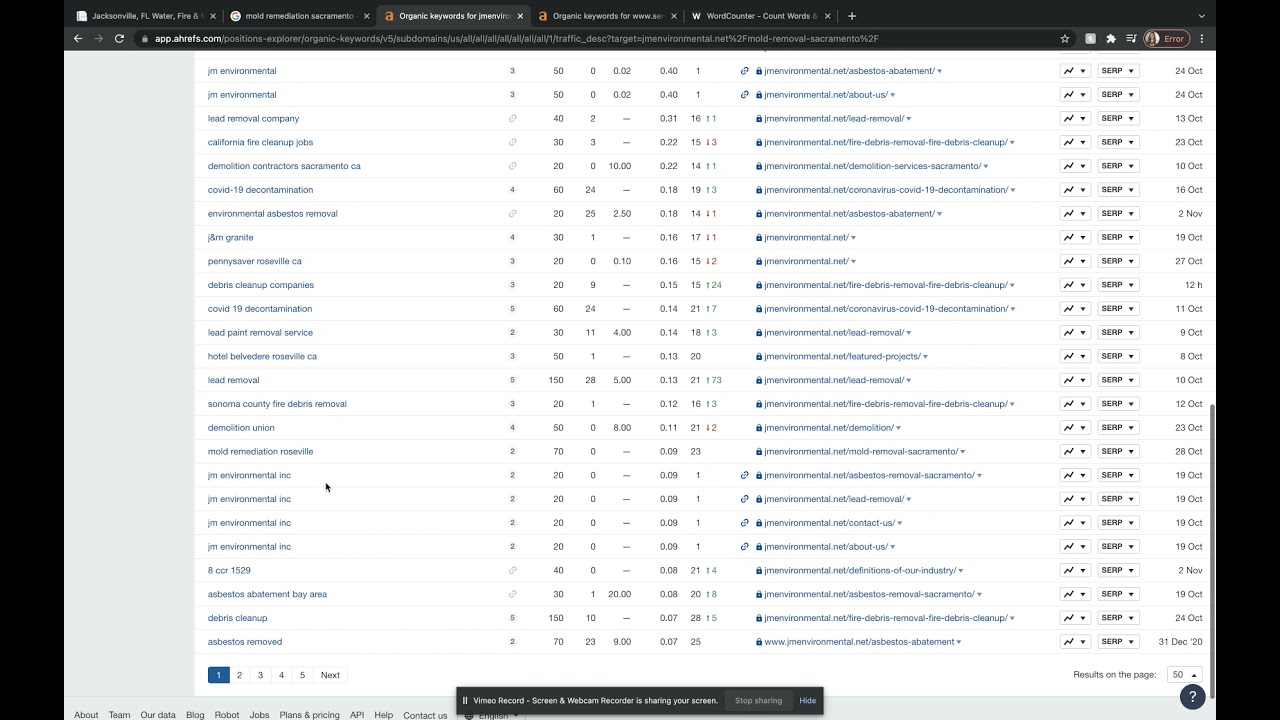This screenshot has width=1280, height=720.
Task: Show position history chart for hotel belvedere roseville ca
Action: (1075, 356)
